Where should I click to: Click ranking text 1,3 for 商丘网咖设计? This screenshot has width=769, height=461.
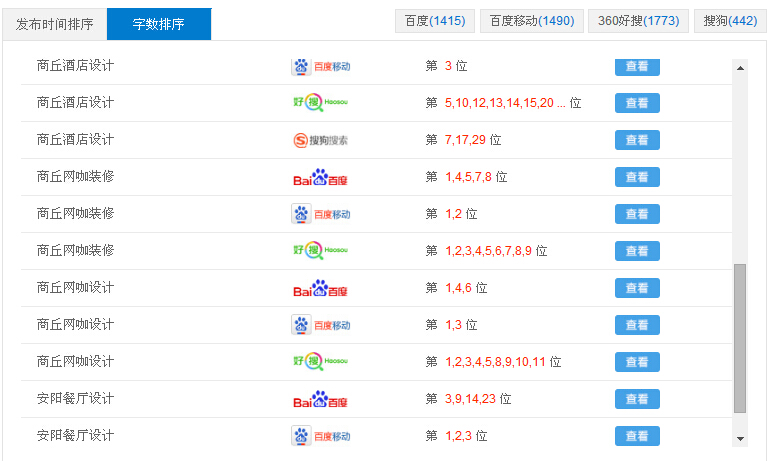pos(453,325)
